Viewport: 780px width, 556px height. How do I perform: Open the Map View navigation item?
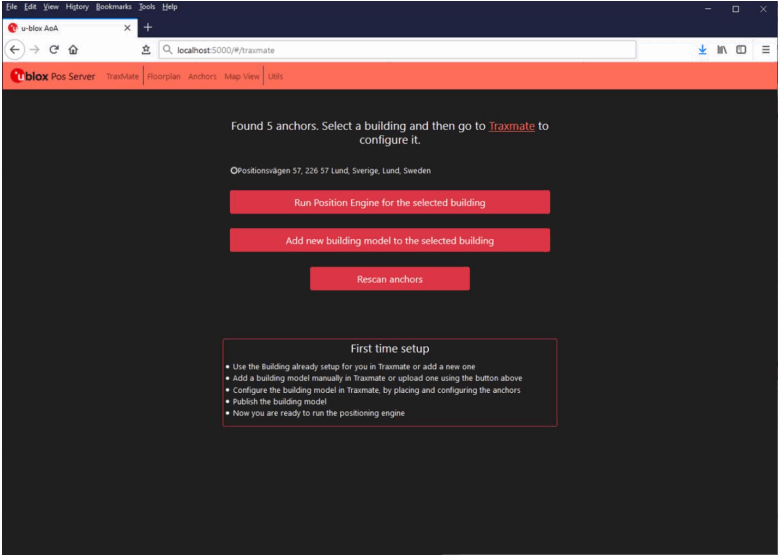242,76
